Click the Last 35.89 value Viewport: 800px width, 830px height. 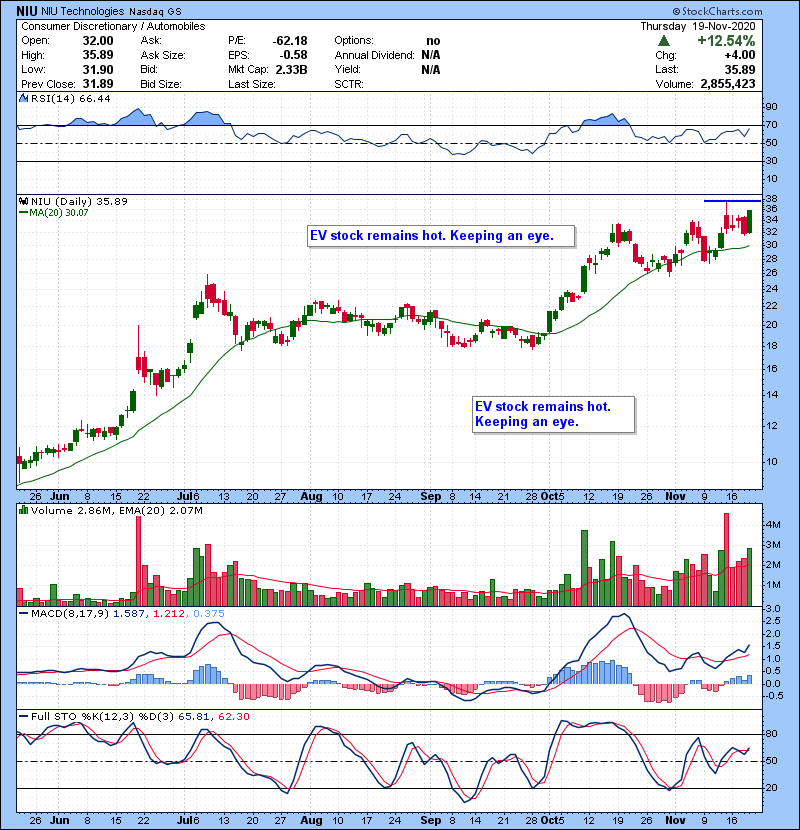[740, 69]
